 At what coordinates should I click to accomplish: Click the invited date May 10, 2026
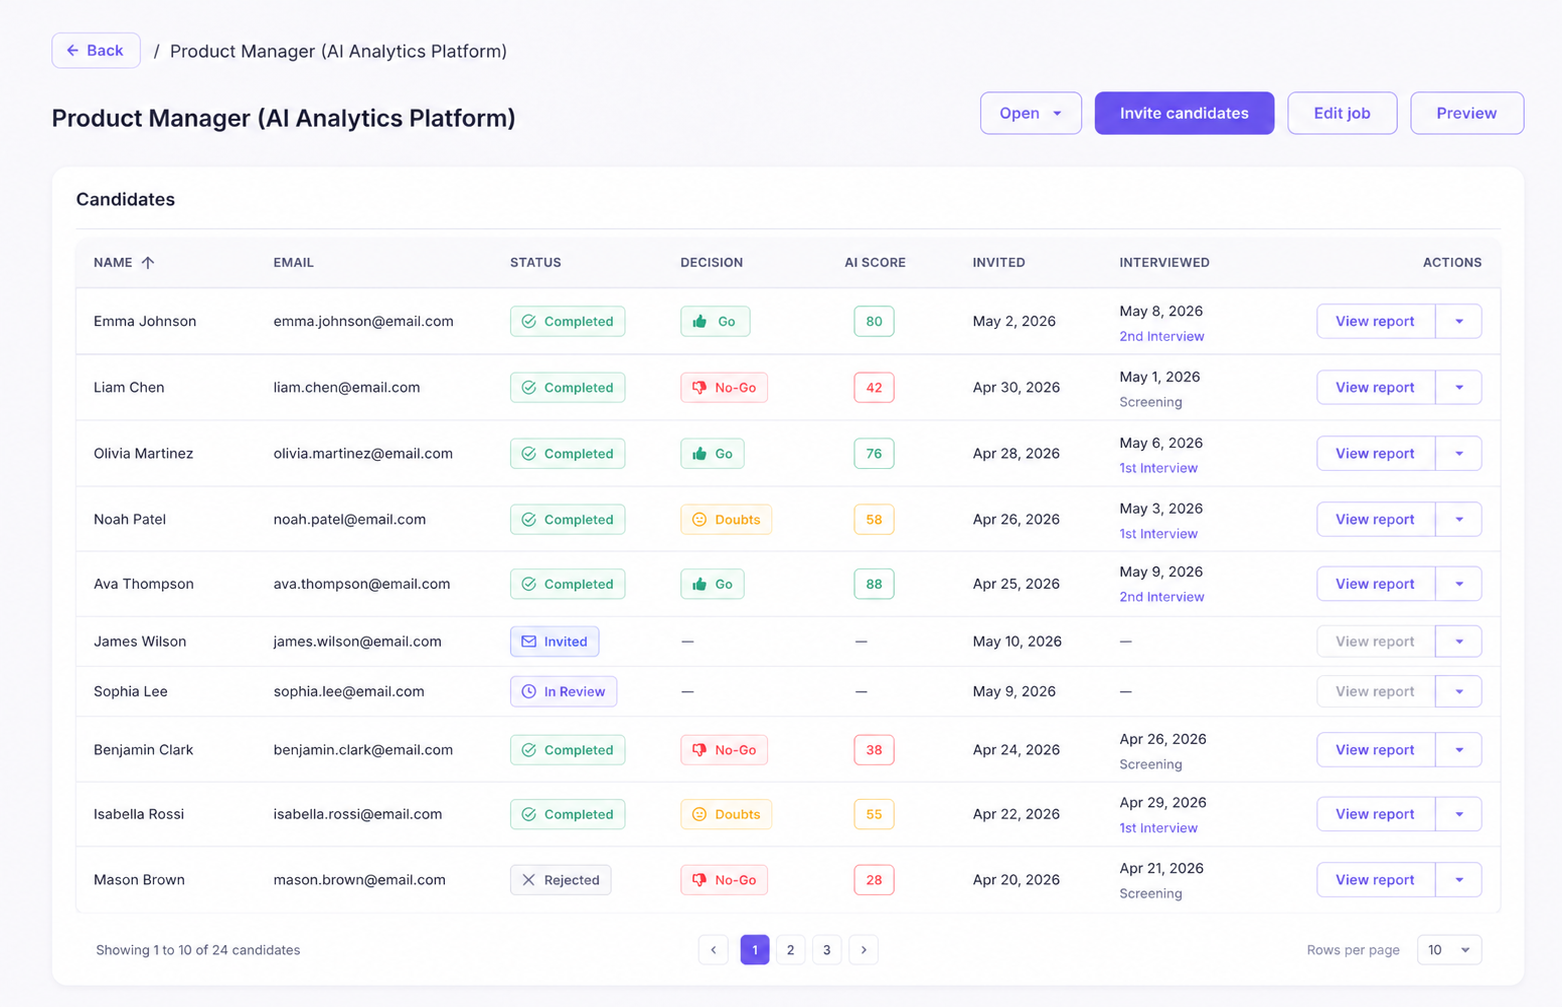[x=1017, y=642]
